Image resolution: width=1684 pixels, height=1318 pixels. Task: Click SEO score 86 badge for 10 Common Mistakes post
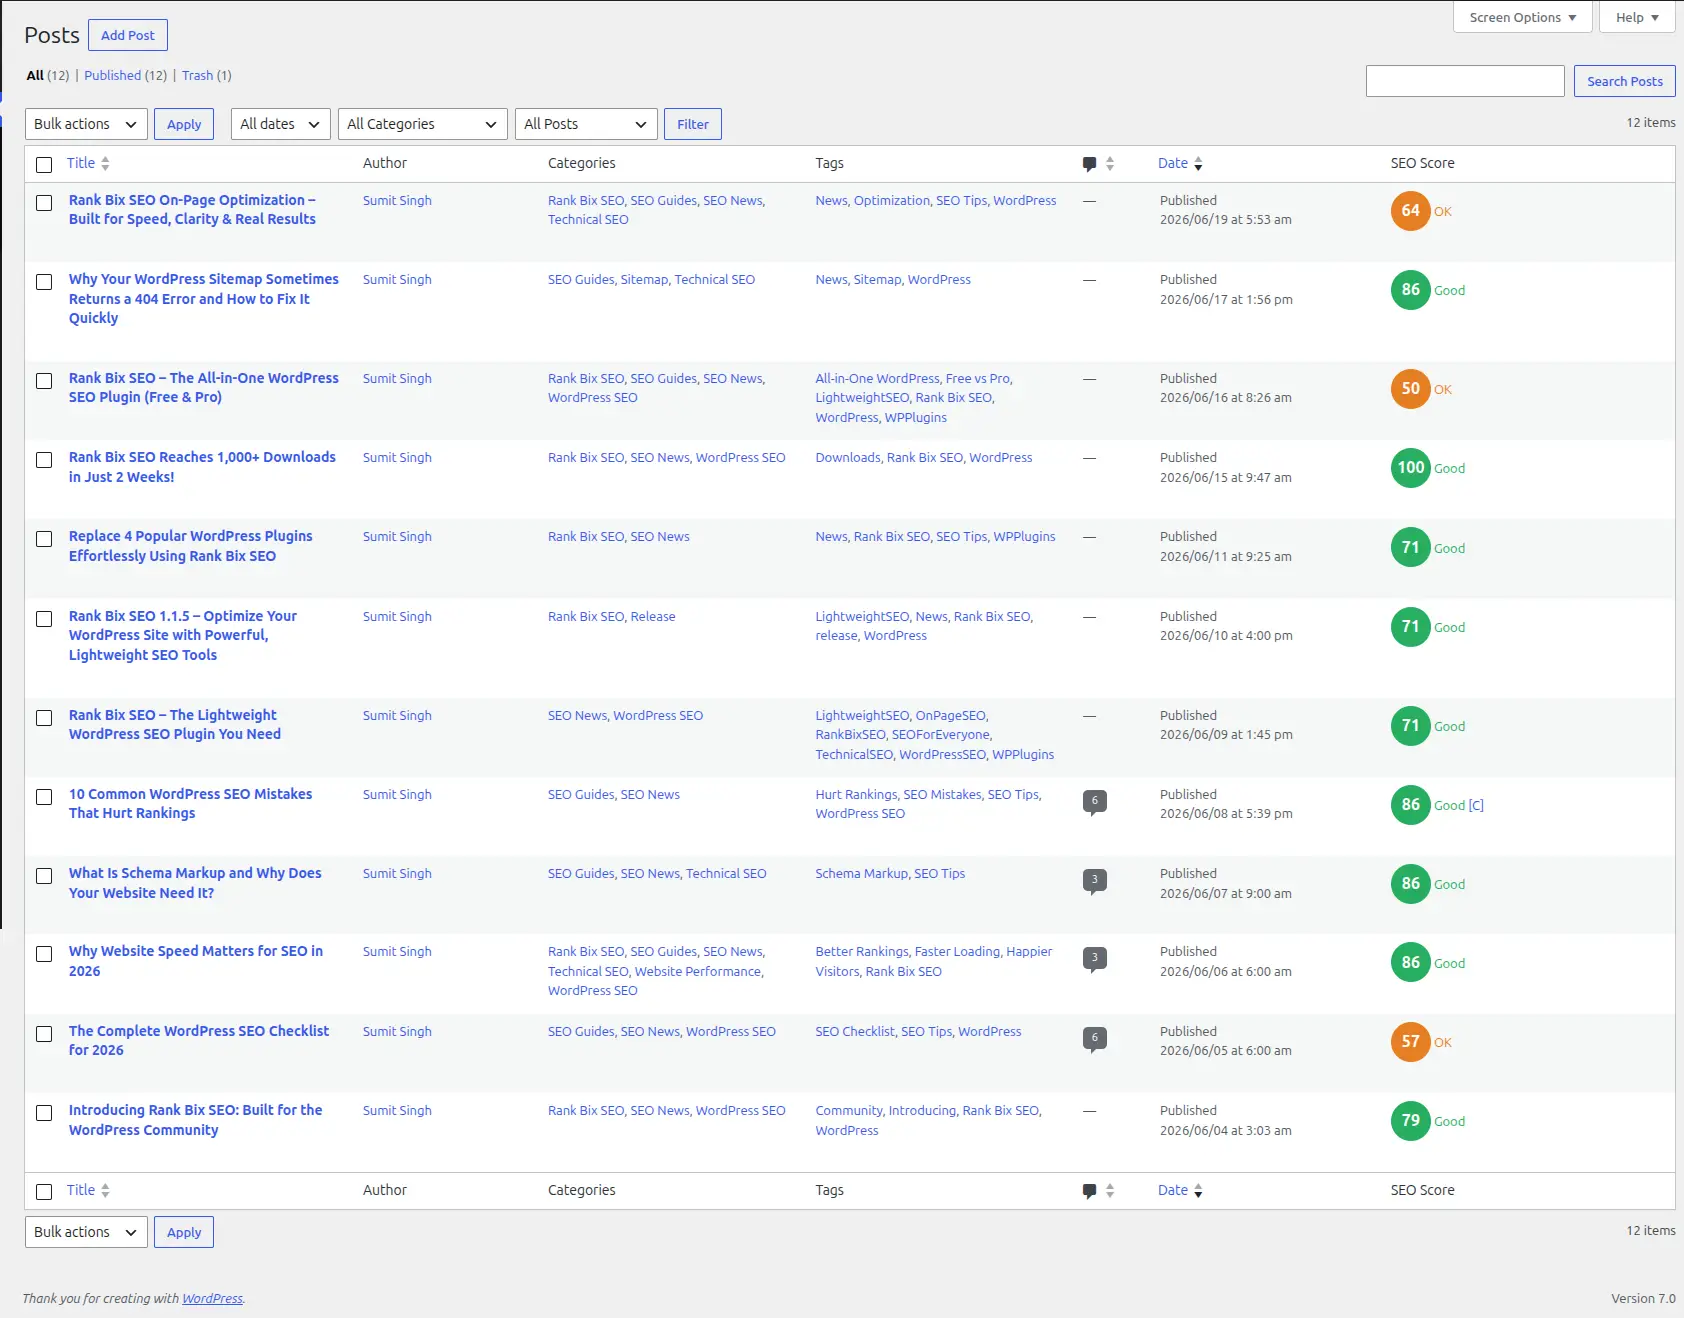click(x=1410, y=805)
